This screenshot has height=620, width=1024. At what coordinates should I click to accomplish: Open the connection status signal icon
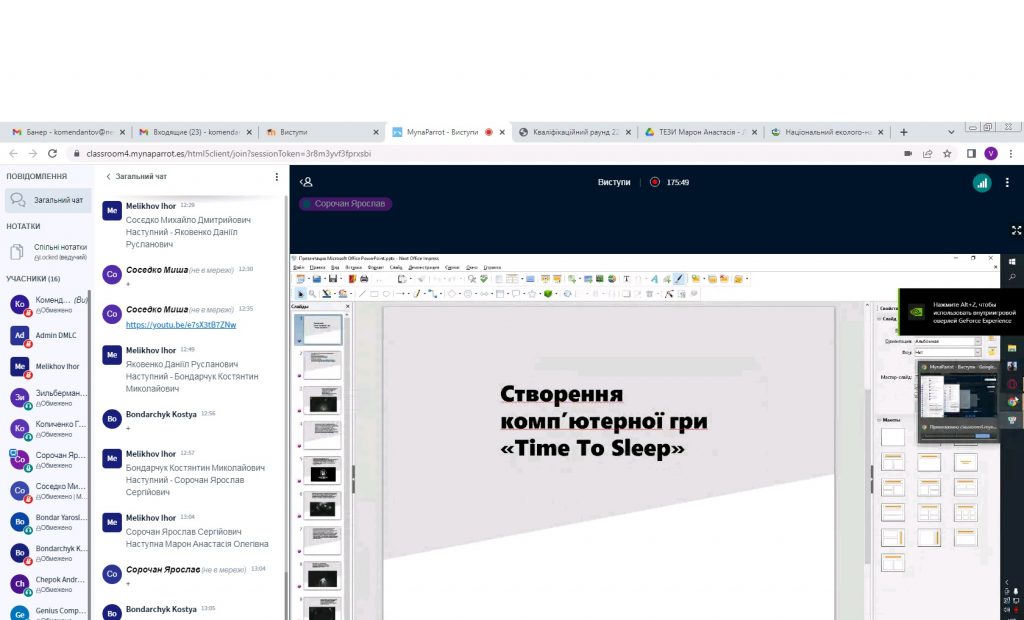(982, 183)
